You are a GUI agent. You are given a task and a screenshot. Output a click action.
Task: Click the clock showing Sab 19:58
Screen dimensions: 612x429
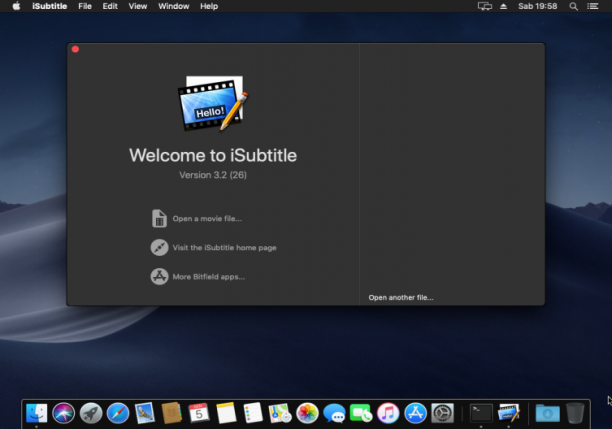pyautogui.click(x=537, y=6)
